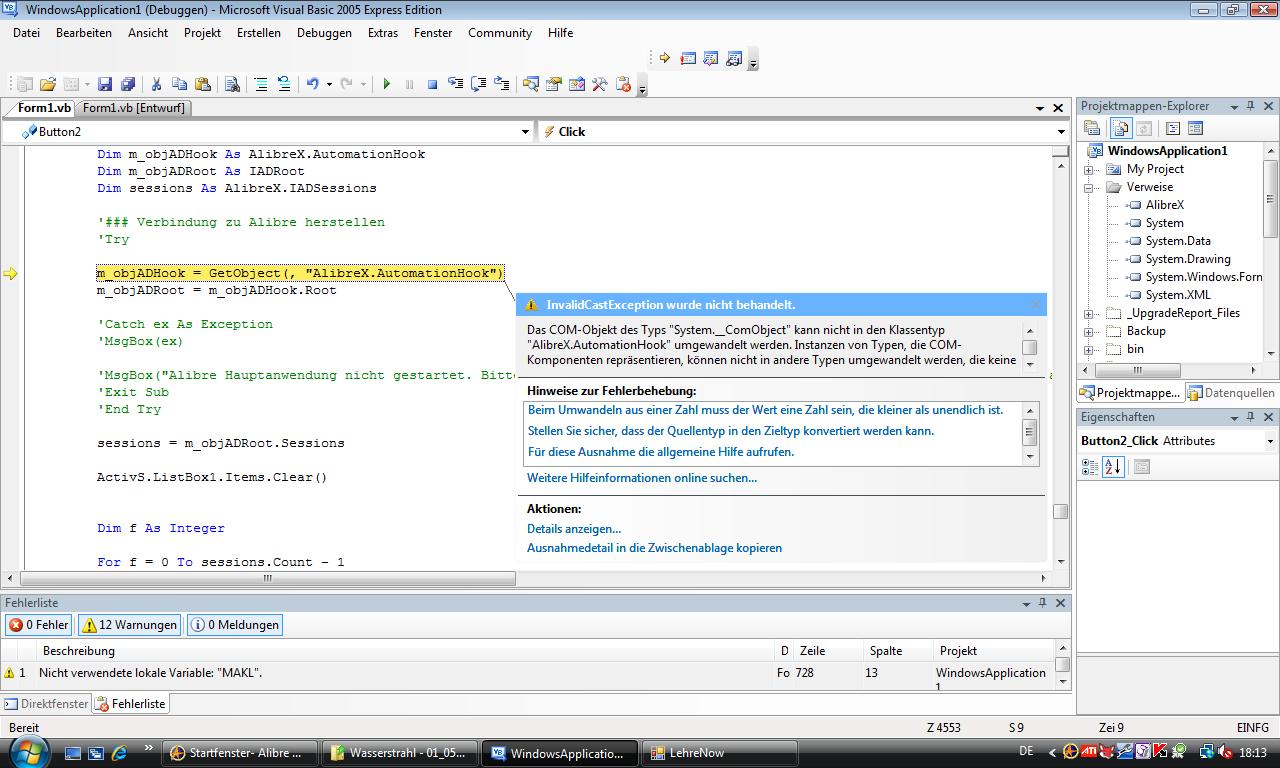Close the InvalidCastException popup
The image size is (1280, 768).
[x=1035, y=304]
